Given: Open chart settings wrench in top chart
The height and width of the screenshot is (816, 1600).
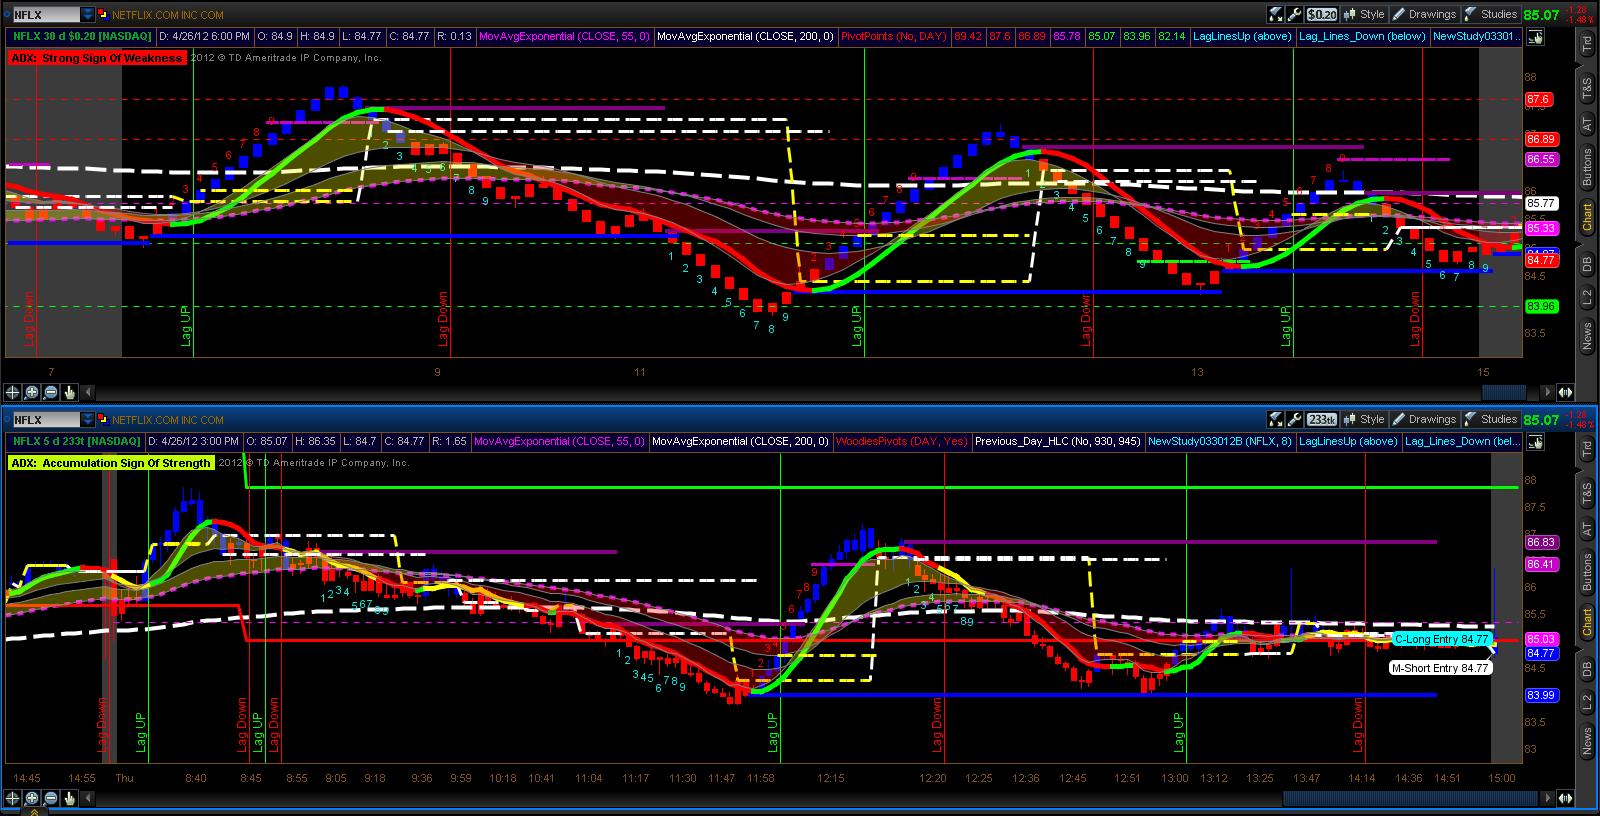Looking at the screenshot, I should 1295,14.
